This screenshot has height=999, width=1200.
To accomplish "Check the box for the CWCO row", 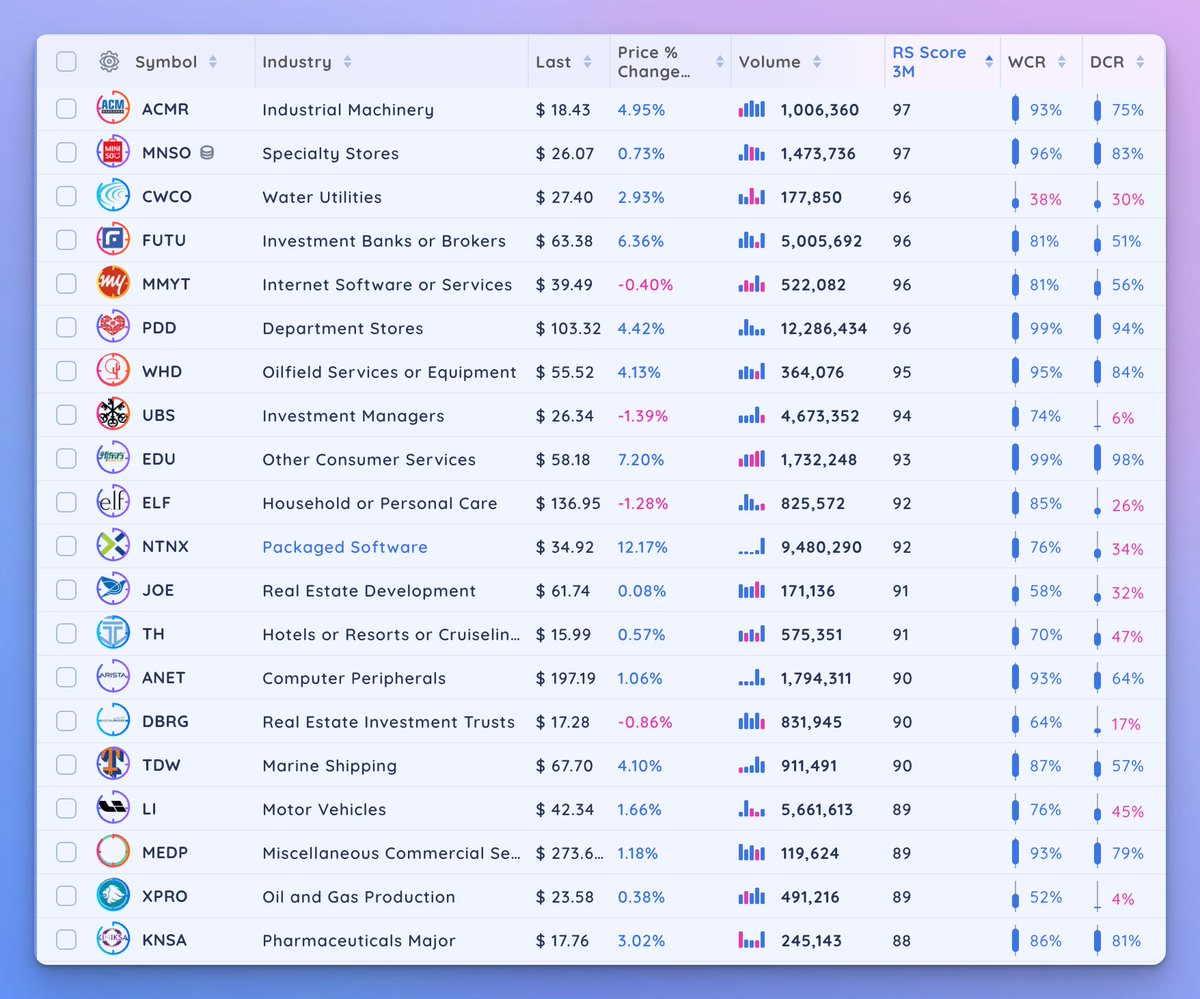I will [x=66, y=197].
